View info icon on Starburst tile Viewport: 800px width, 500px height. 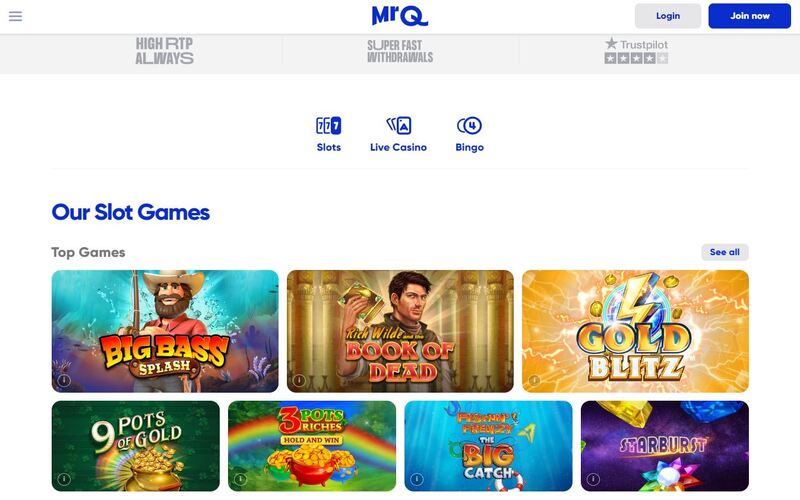pyautogui.click(x=593, y=479)
